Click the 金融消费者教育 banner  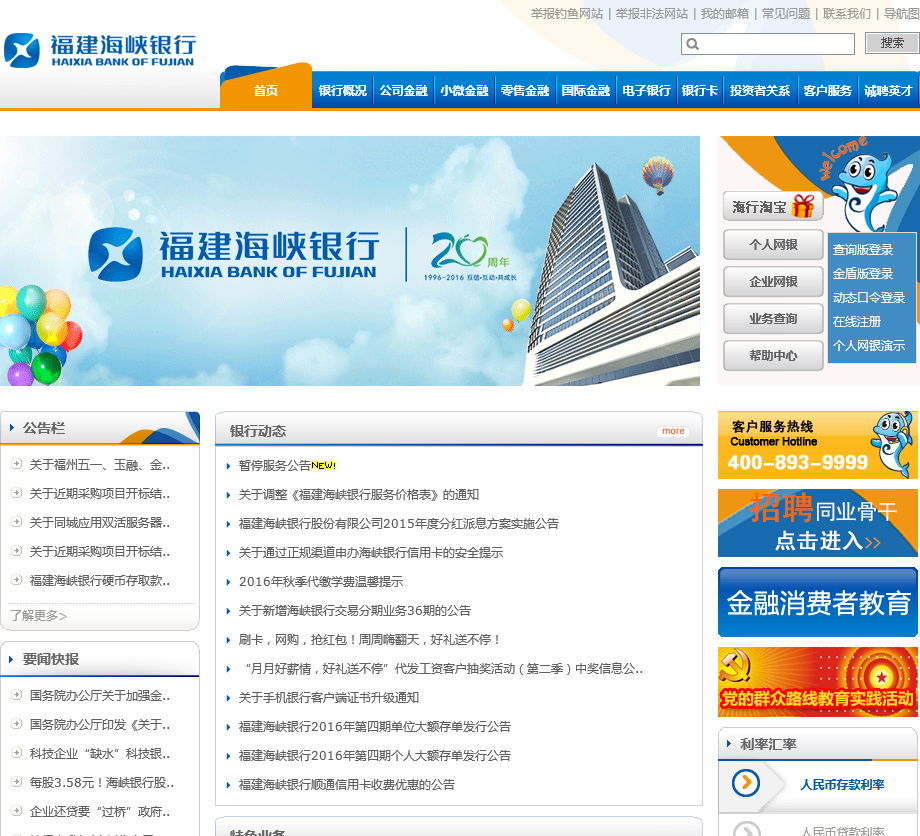tap(817, 602)
